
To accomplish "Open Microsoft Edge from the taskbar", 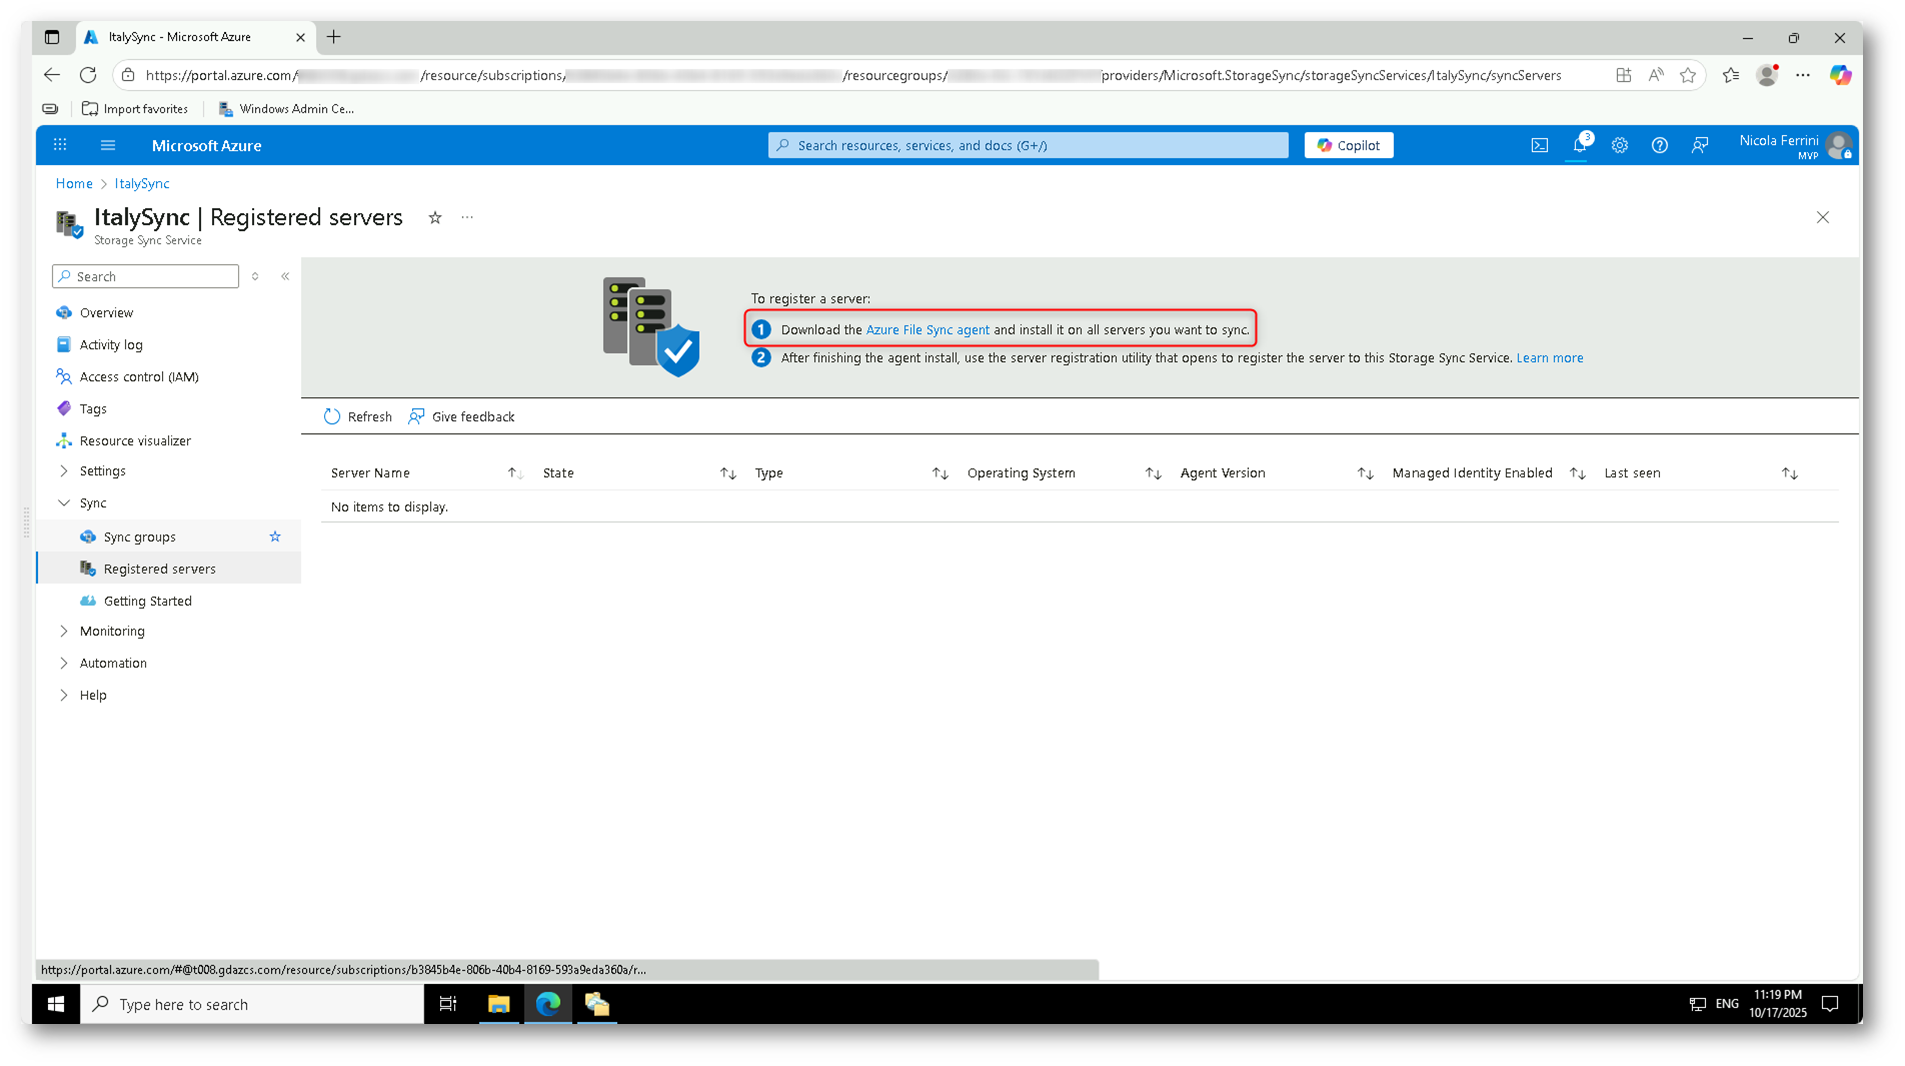I will [548, 1004].
